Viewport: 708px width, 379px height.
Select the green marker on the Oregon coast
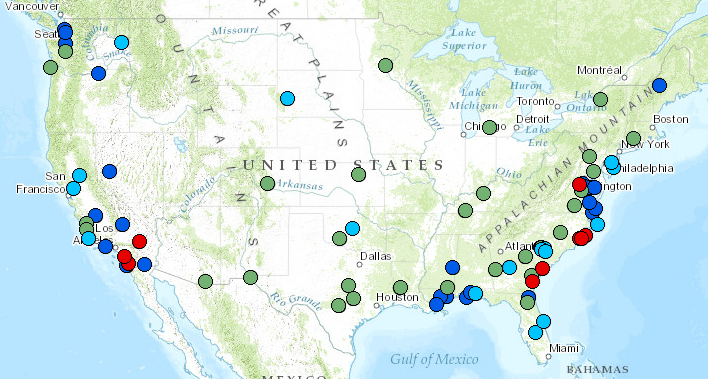[51, 68]
